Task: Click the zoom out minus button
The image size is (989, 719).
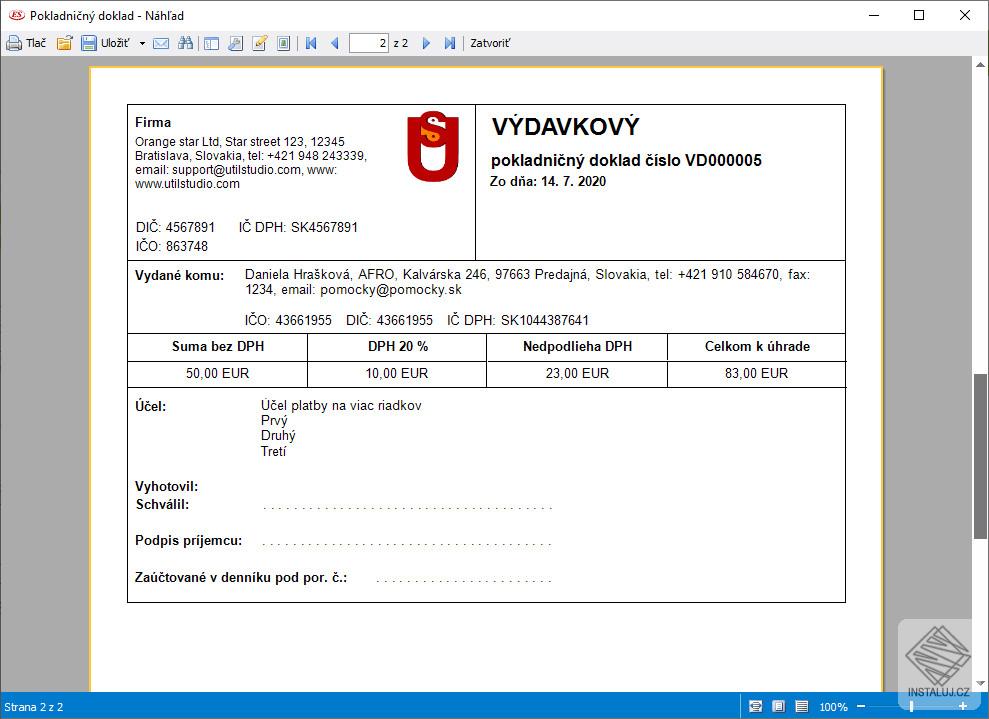Action: click(x=861, y=707)
